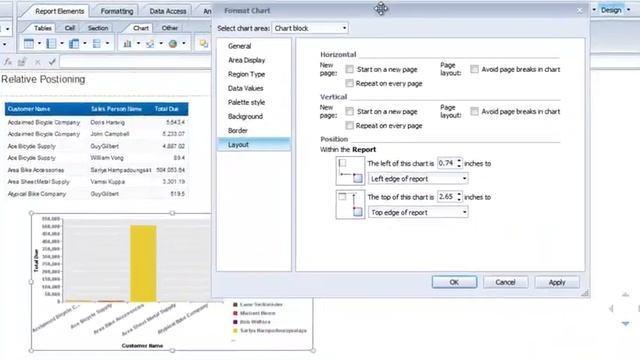Click the yellow icon right of the chart toolbar
The width and height of the screenshot is (640, 360).
[x=203, y=43]
